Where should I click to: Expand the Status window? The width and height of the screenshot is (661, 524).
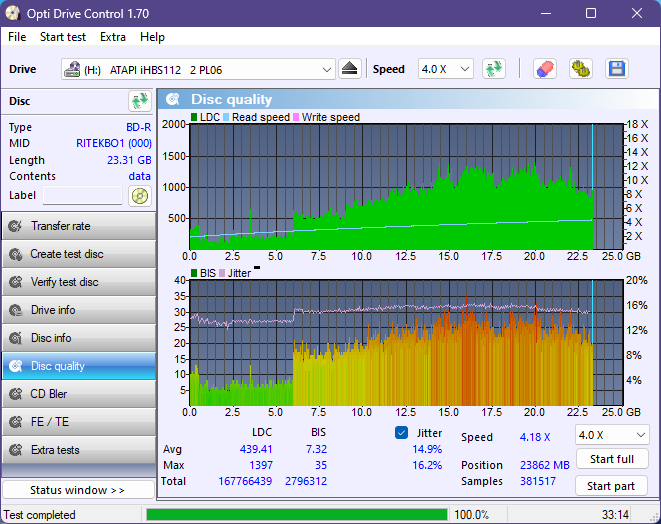click(x=78, y=490)
